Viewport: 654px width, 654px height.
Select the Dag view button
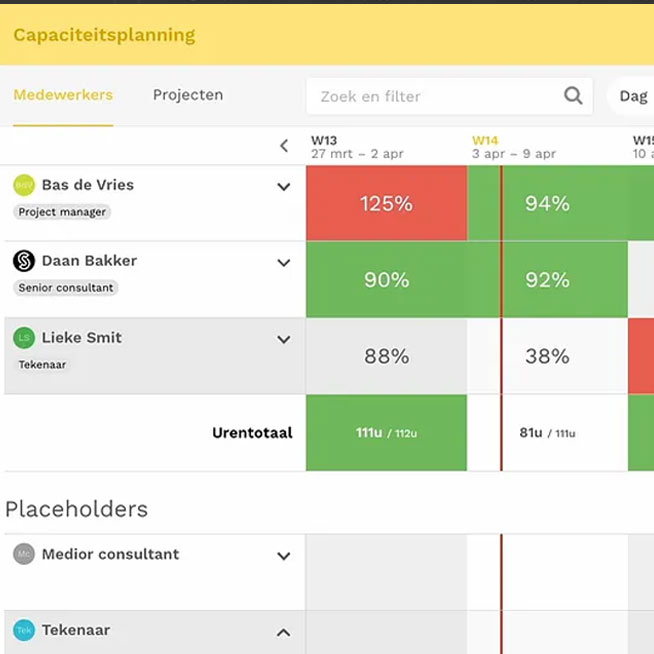pos(632,96)
